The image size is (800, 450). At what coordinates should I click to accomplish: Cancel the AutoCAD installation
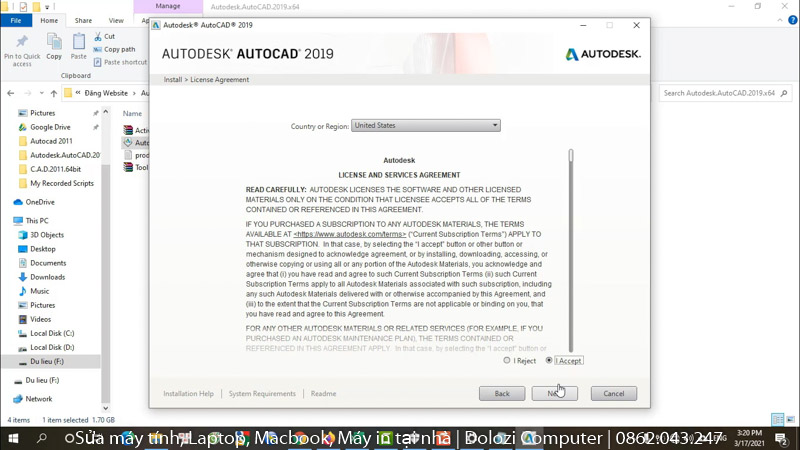[614, 393]
